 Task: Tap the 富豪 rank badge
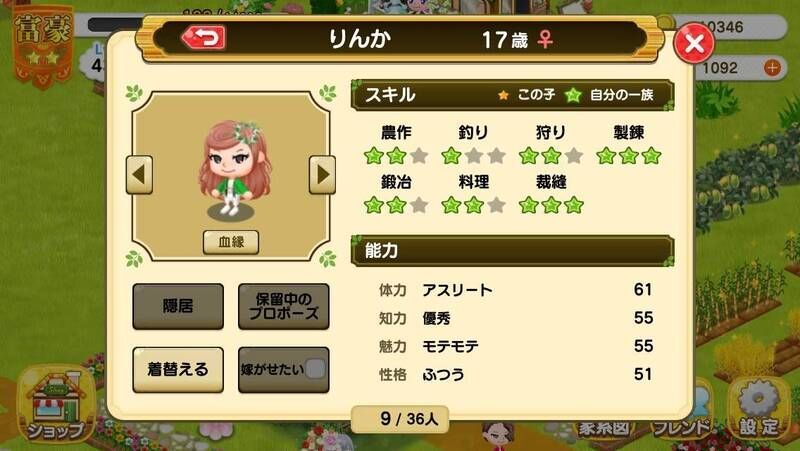pos(43,46)
